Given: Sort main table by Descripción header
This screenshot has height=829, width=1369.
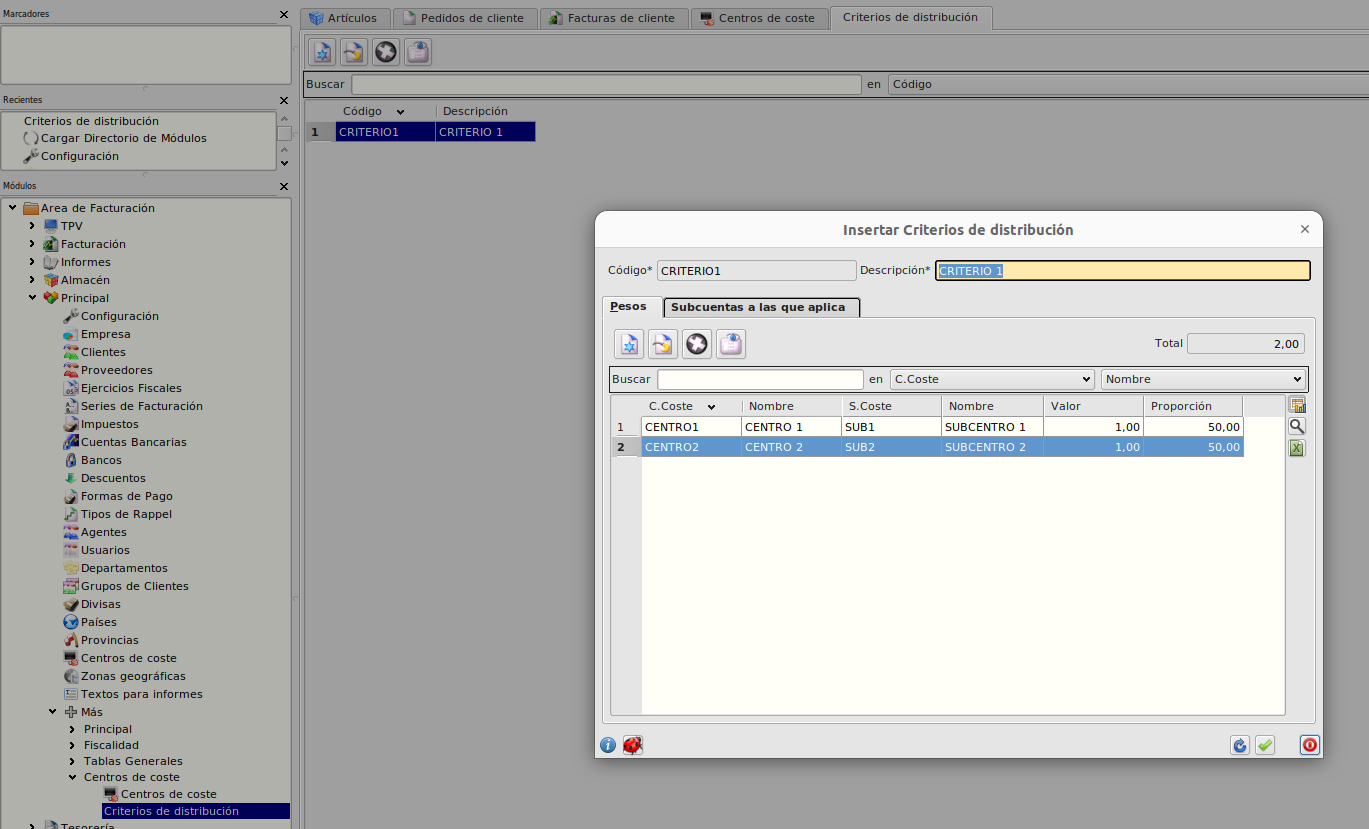Looking at the screenshot, I should point(485,111).
